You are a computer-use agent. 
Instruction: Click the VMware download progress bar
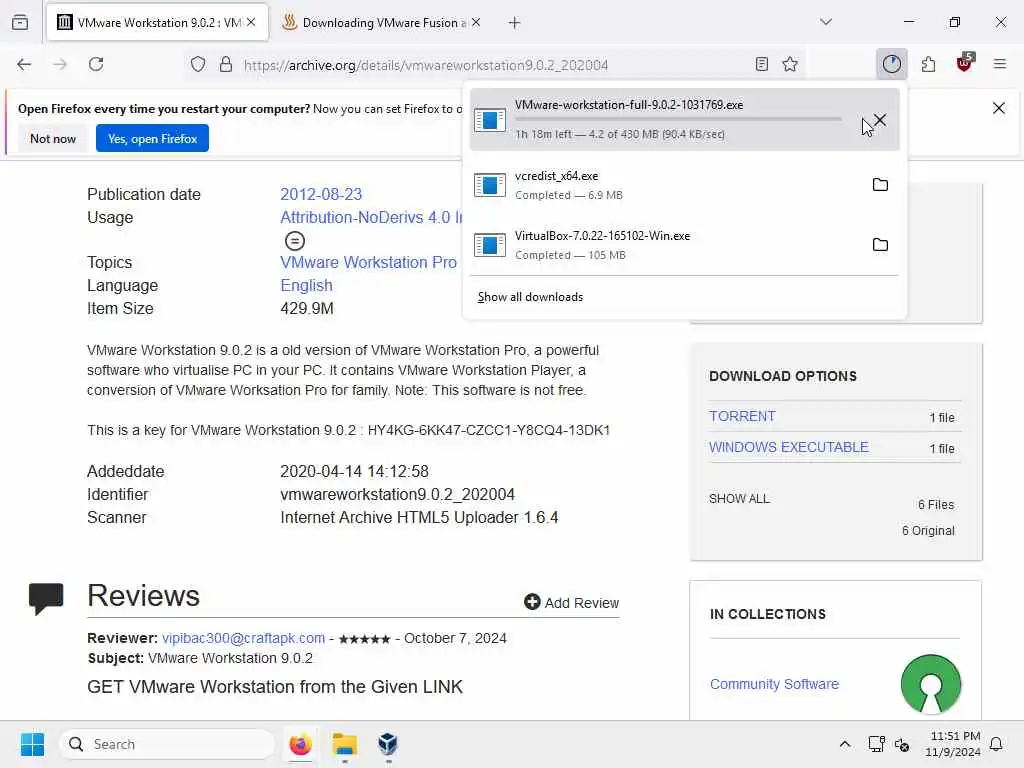coord(678,119)
